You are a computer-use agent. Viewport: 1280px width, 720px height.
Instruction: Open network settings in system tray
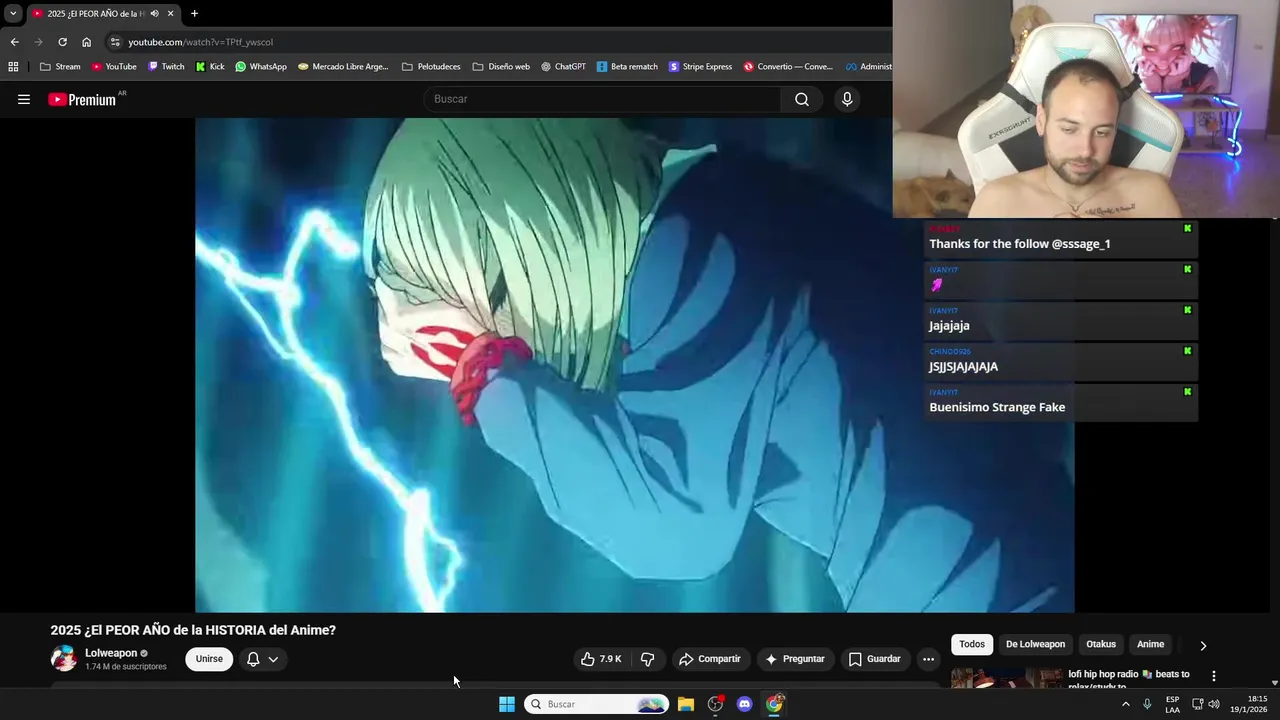coord(1197,704)
